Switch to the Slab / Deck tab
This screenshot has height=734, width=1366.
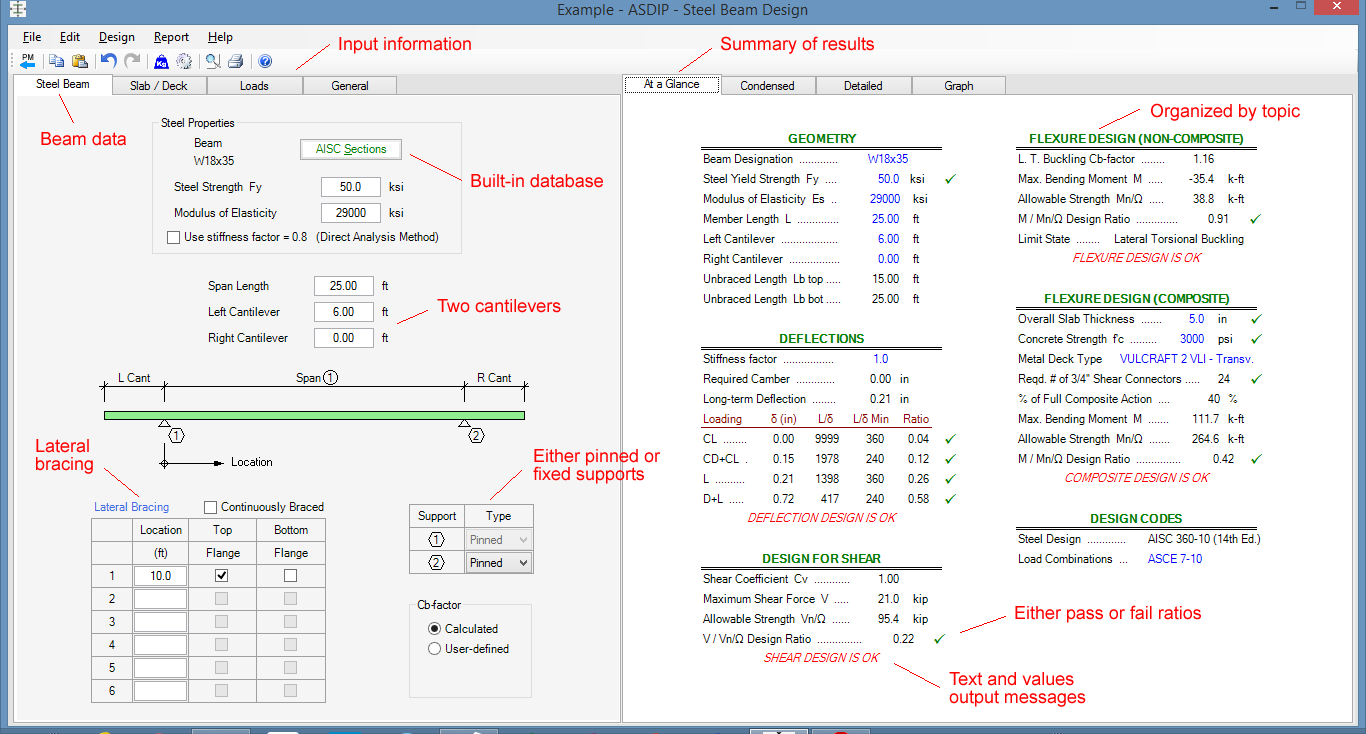click(158, 86)
